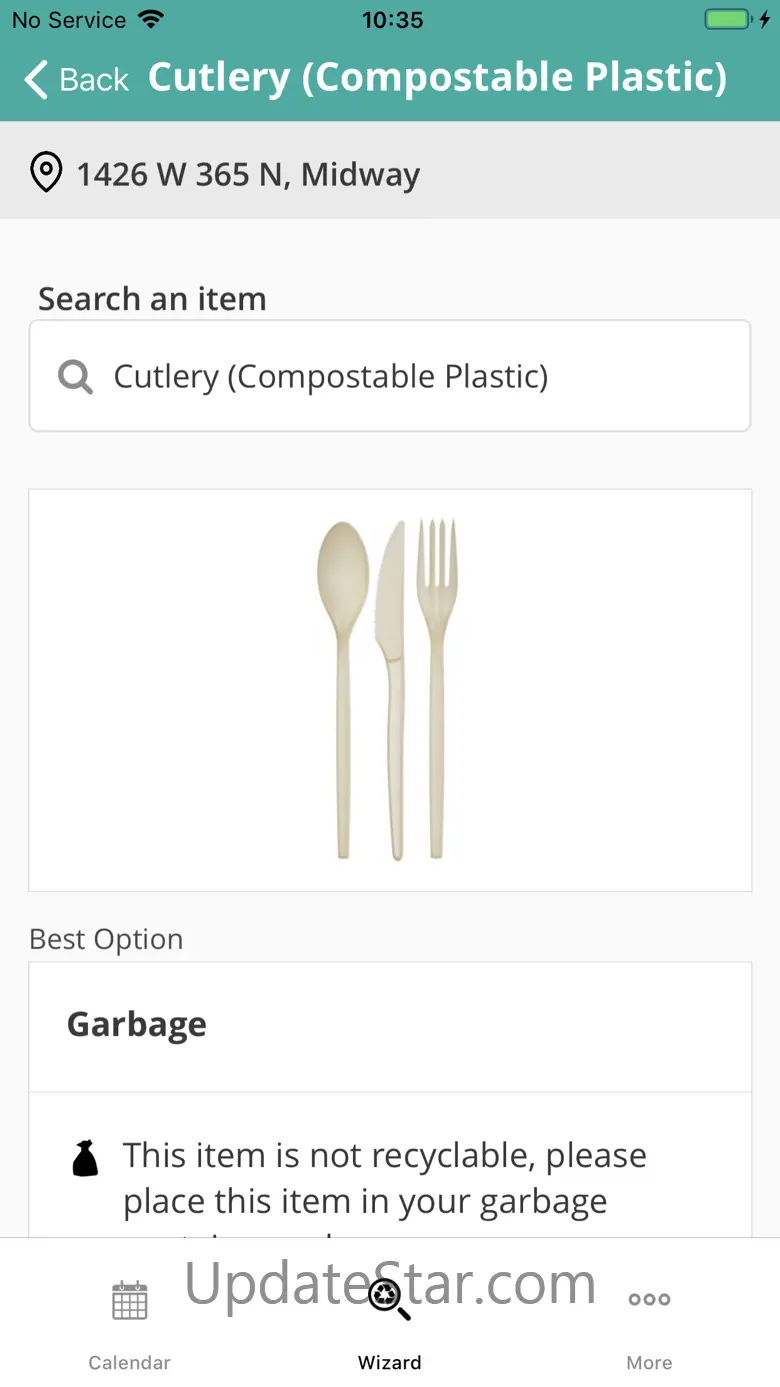Open the More tab label
This screenshot has width=780, height=1387.
pos(649,1362)
